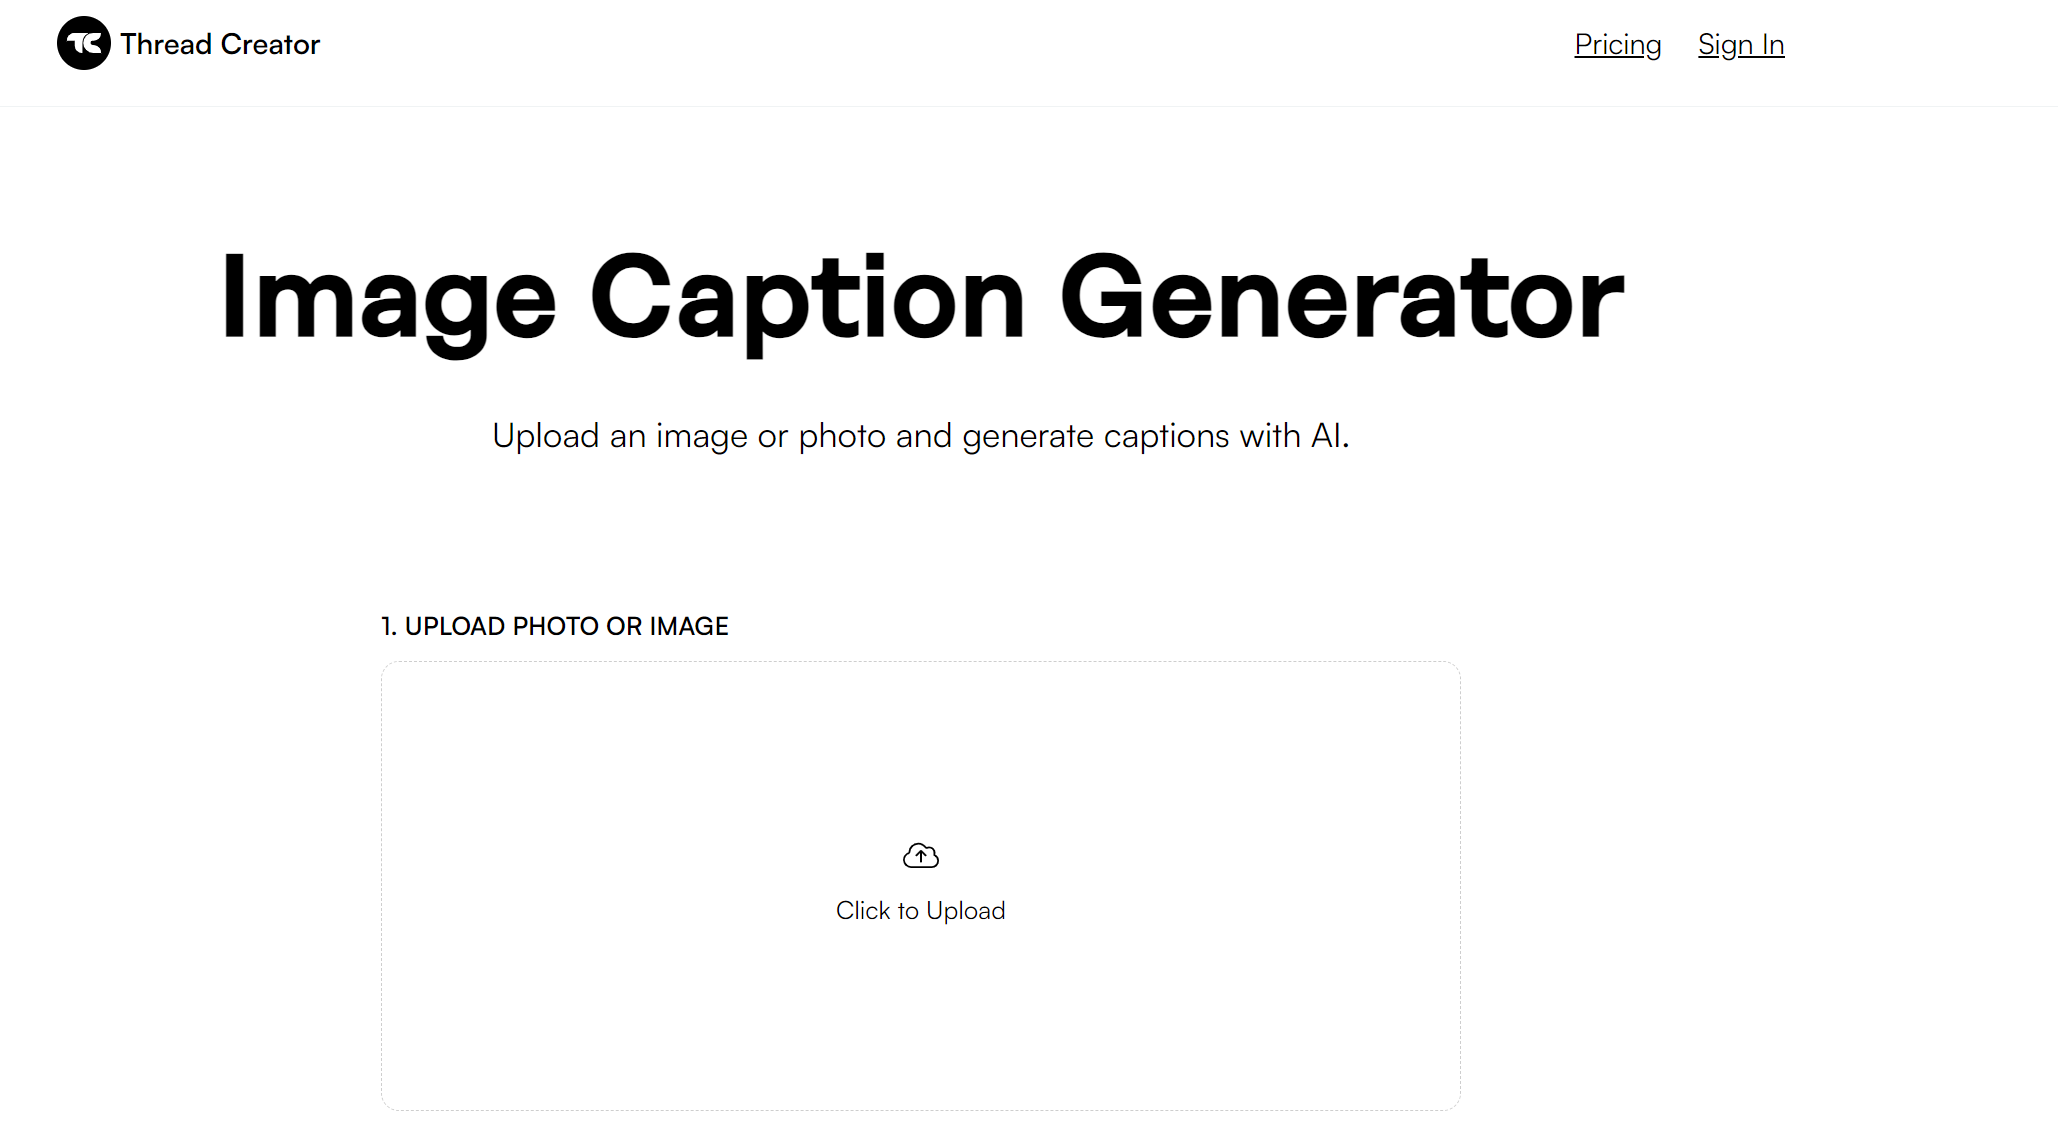Click the step number "1." before UPLOAD
This screenshot has width=2058, height=1136.
coord(389,627)
